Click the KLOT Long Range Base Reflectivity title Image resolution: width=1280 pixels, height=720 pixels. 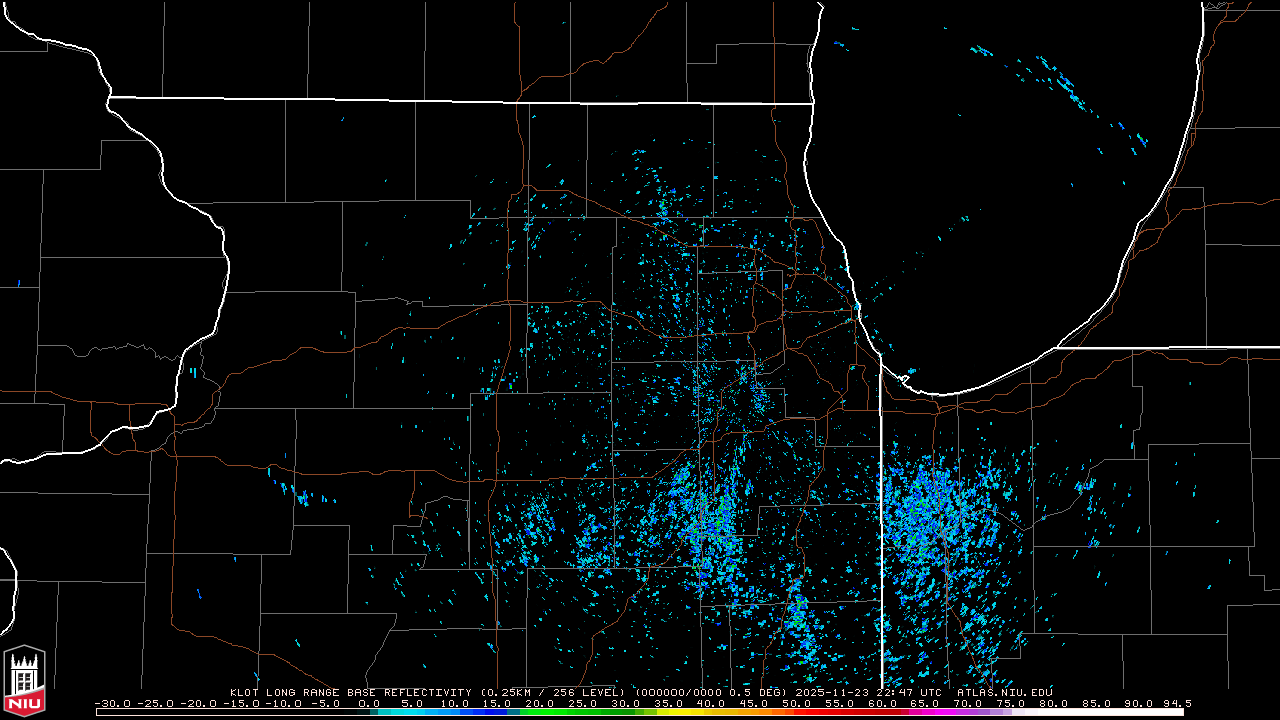[x=352, y=692]
